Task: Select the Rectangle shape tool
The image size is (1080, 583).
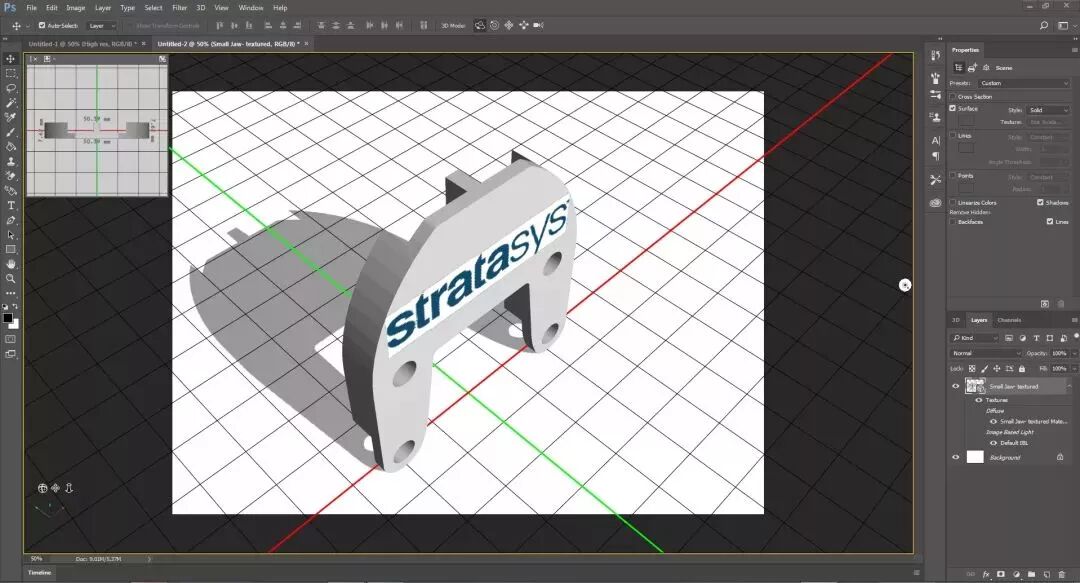Action: (10, 249)
